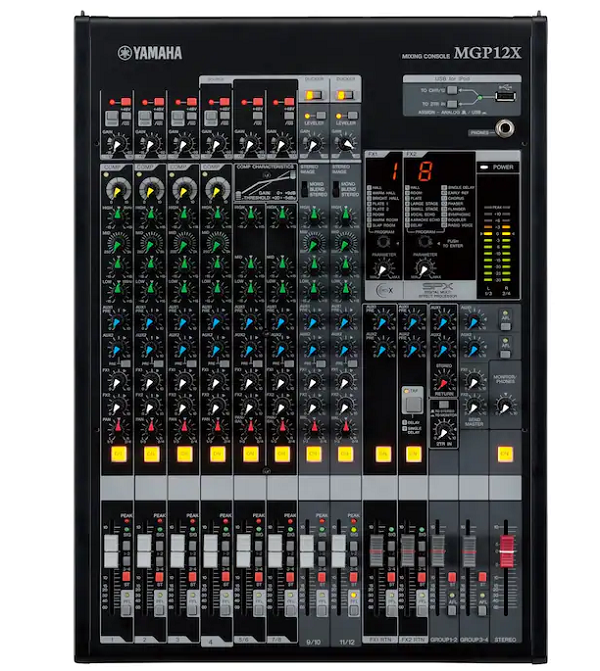The image size is (600, 671).
Task: Tap the TAP tempo button
Action: (x=413, y=404)
